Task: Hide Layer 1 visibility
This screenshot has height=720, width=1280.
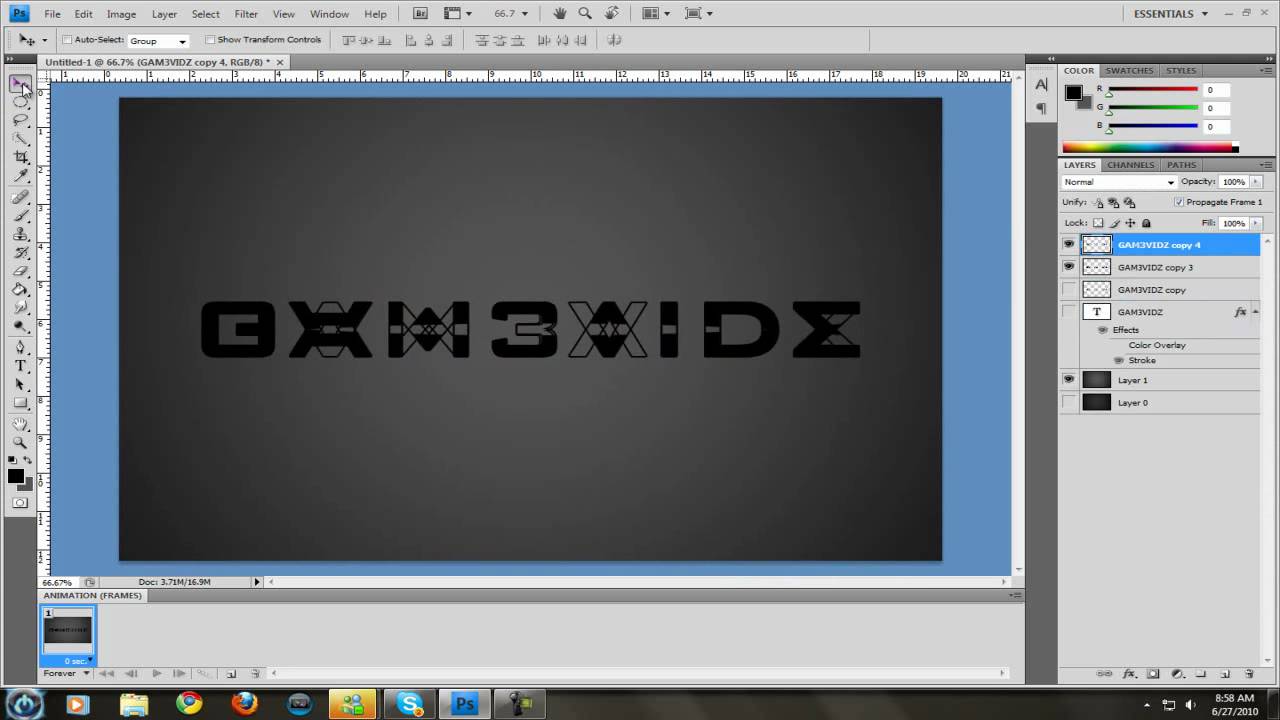Action: 1069,380
